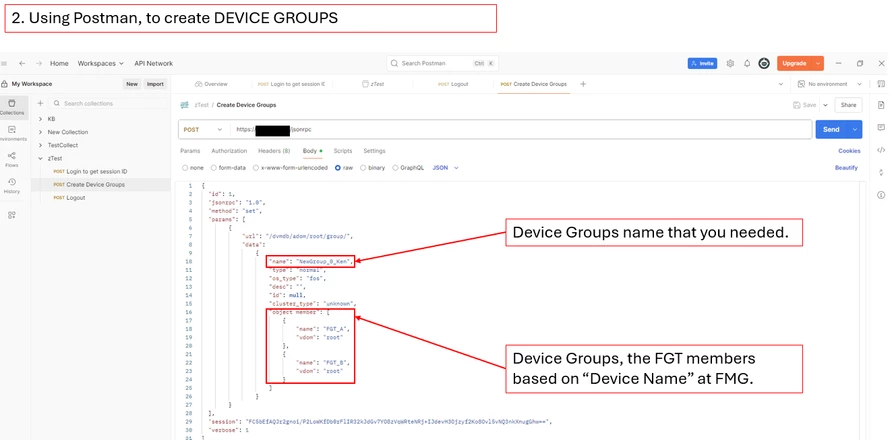Open the hamburger menu icon

pyautogui.click(x=3, y=63)
